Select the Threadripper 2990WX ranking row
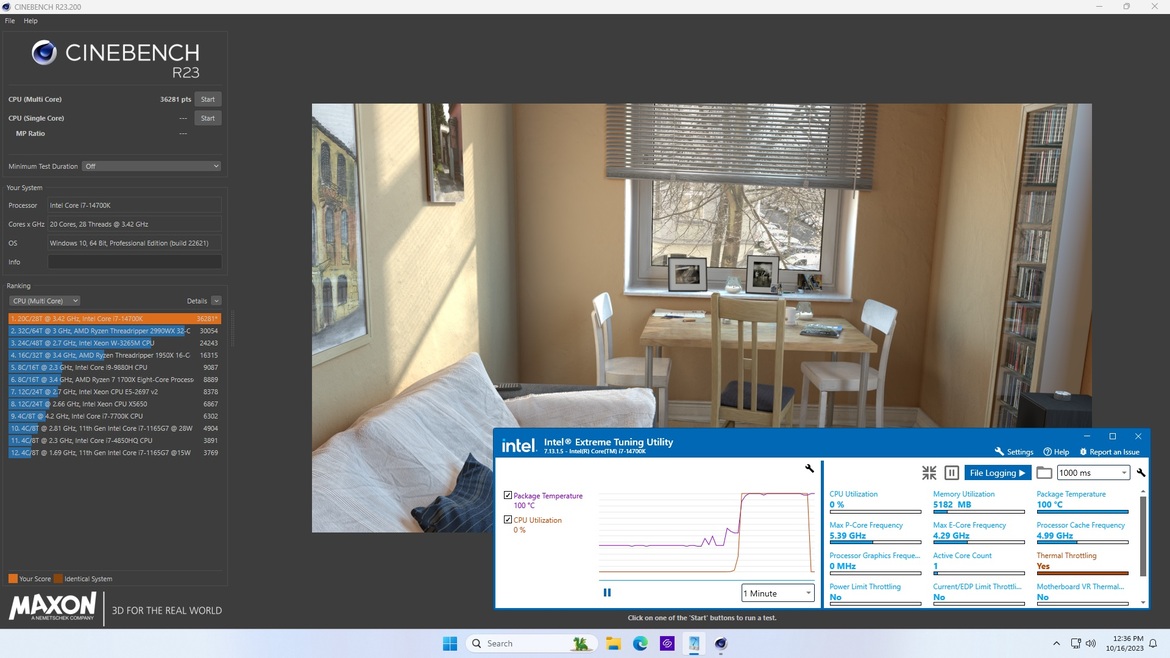Viewport: 1170px width, 658px height. pyautogui.click(x=114, y=330)
